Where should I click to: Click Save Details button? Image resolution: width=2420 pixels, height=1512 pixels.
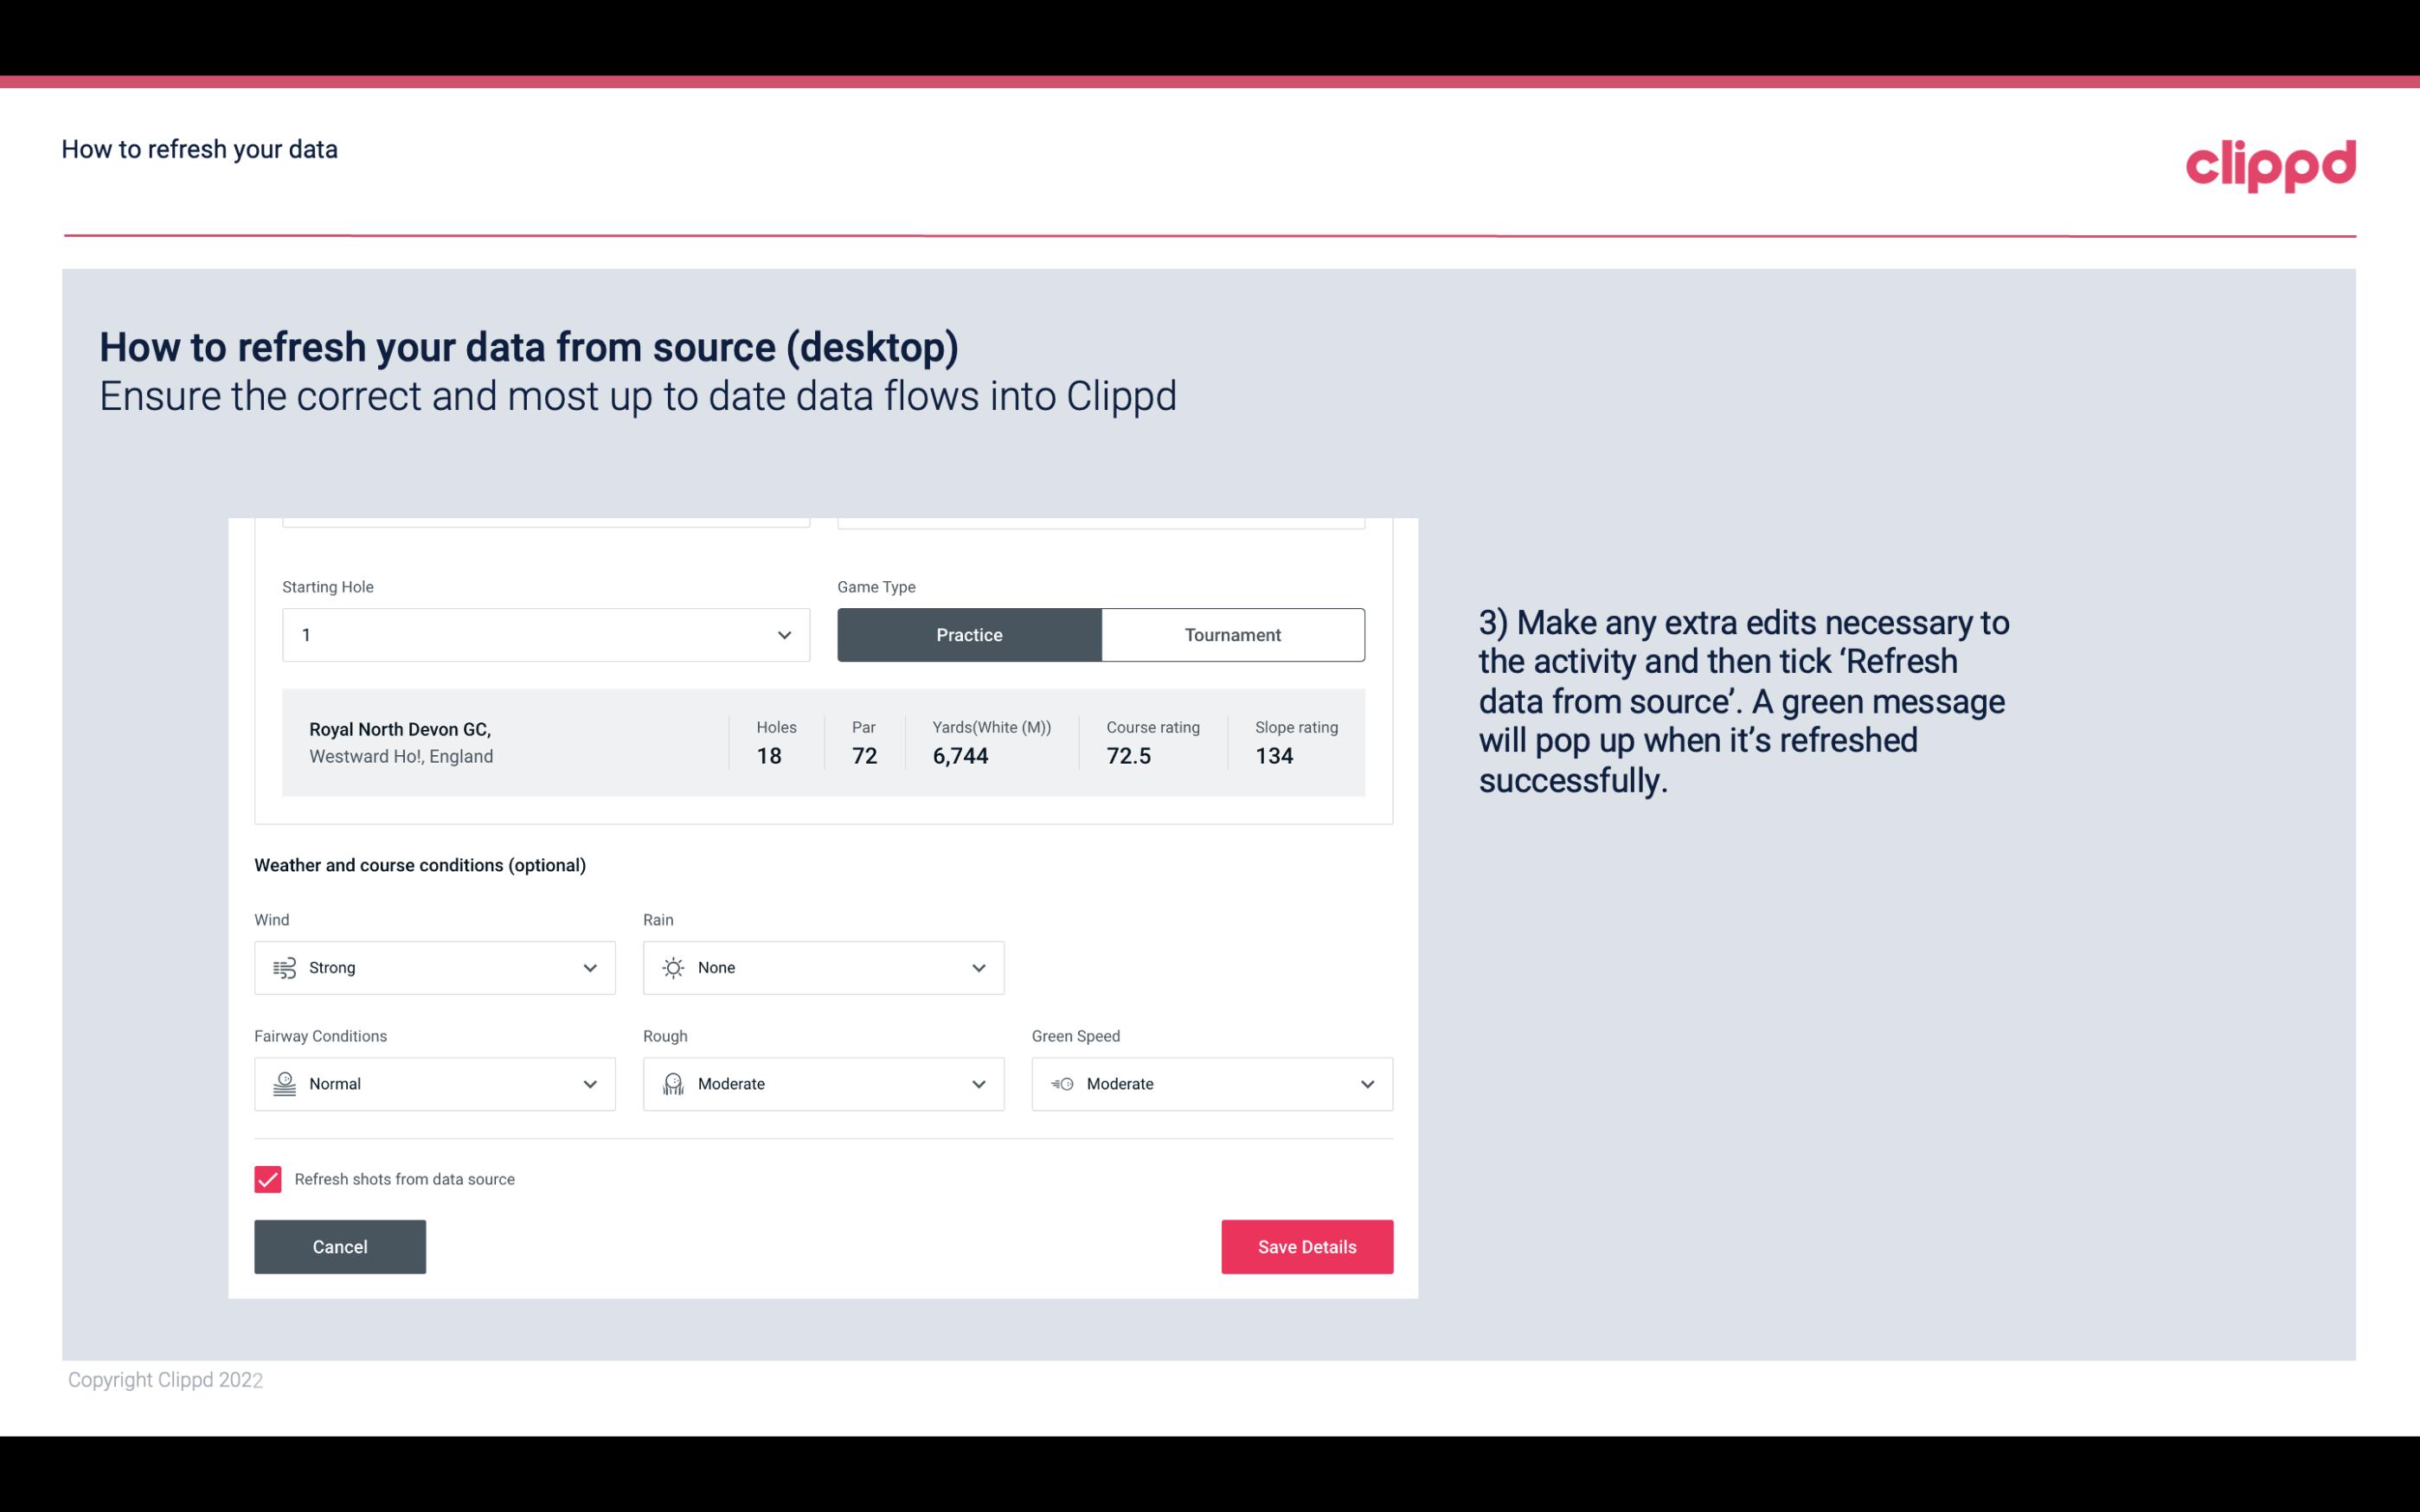point(1306,1246)
